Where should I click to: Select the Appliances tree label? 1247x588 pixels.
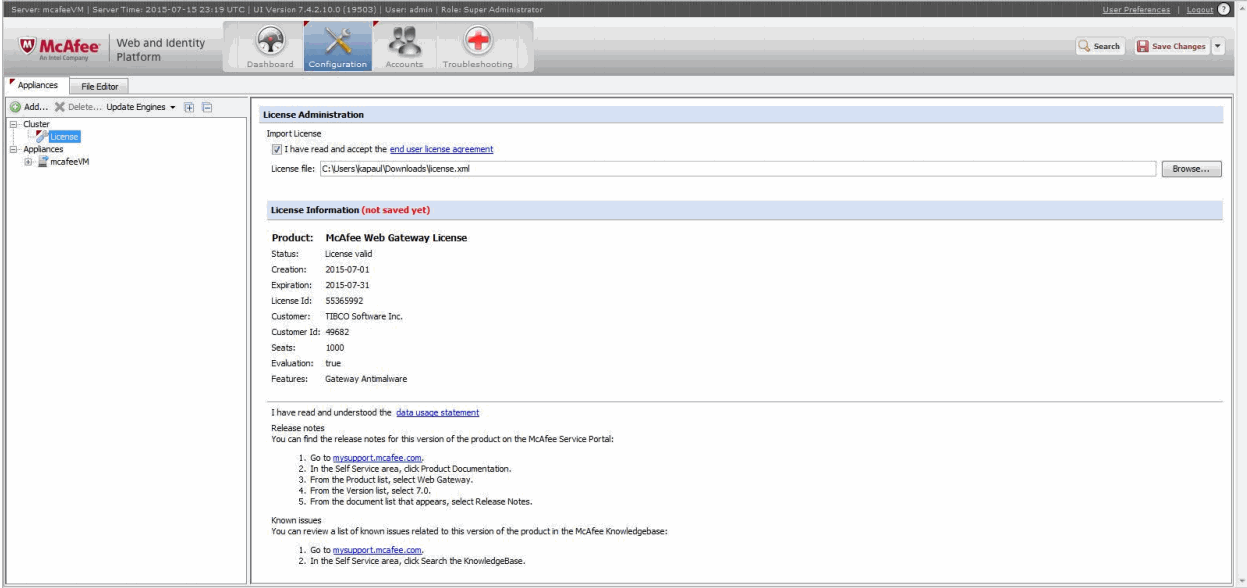click(x=42, y=149)
